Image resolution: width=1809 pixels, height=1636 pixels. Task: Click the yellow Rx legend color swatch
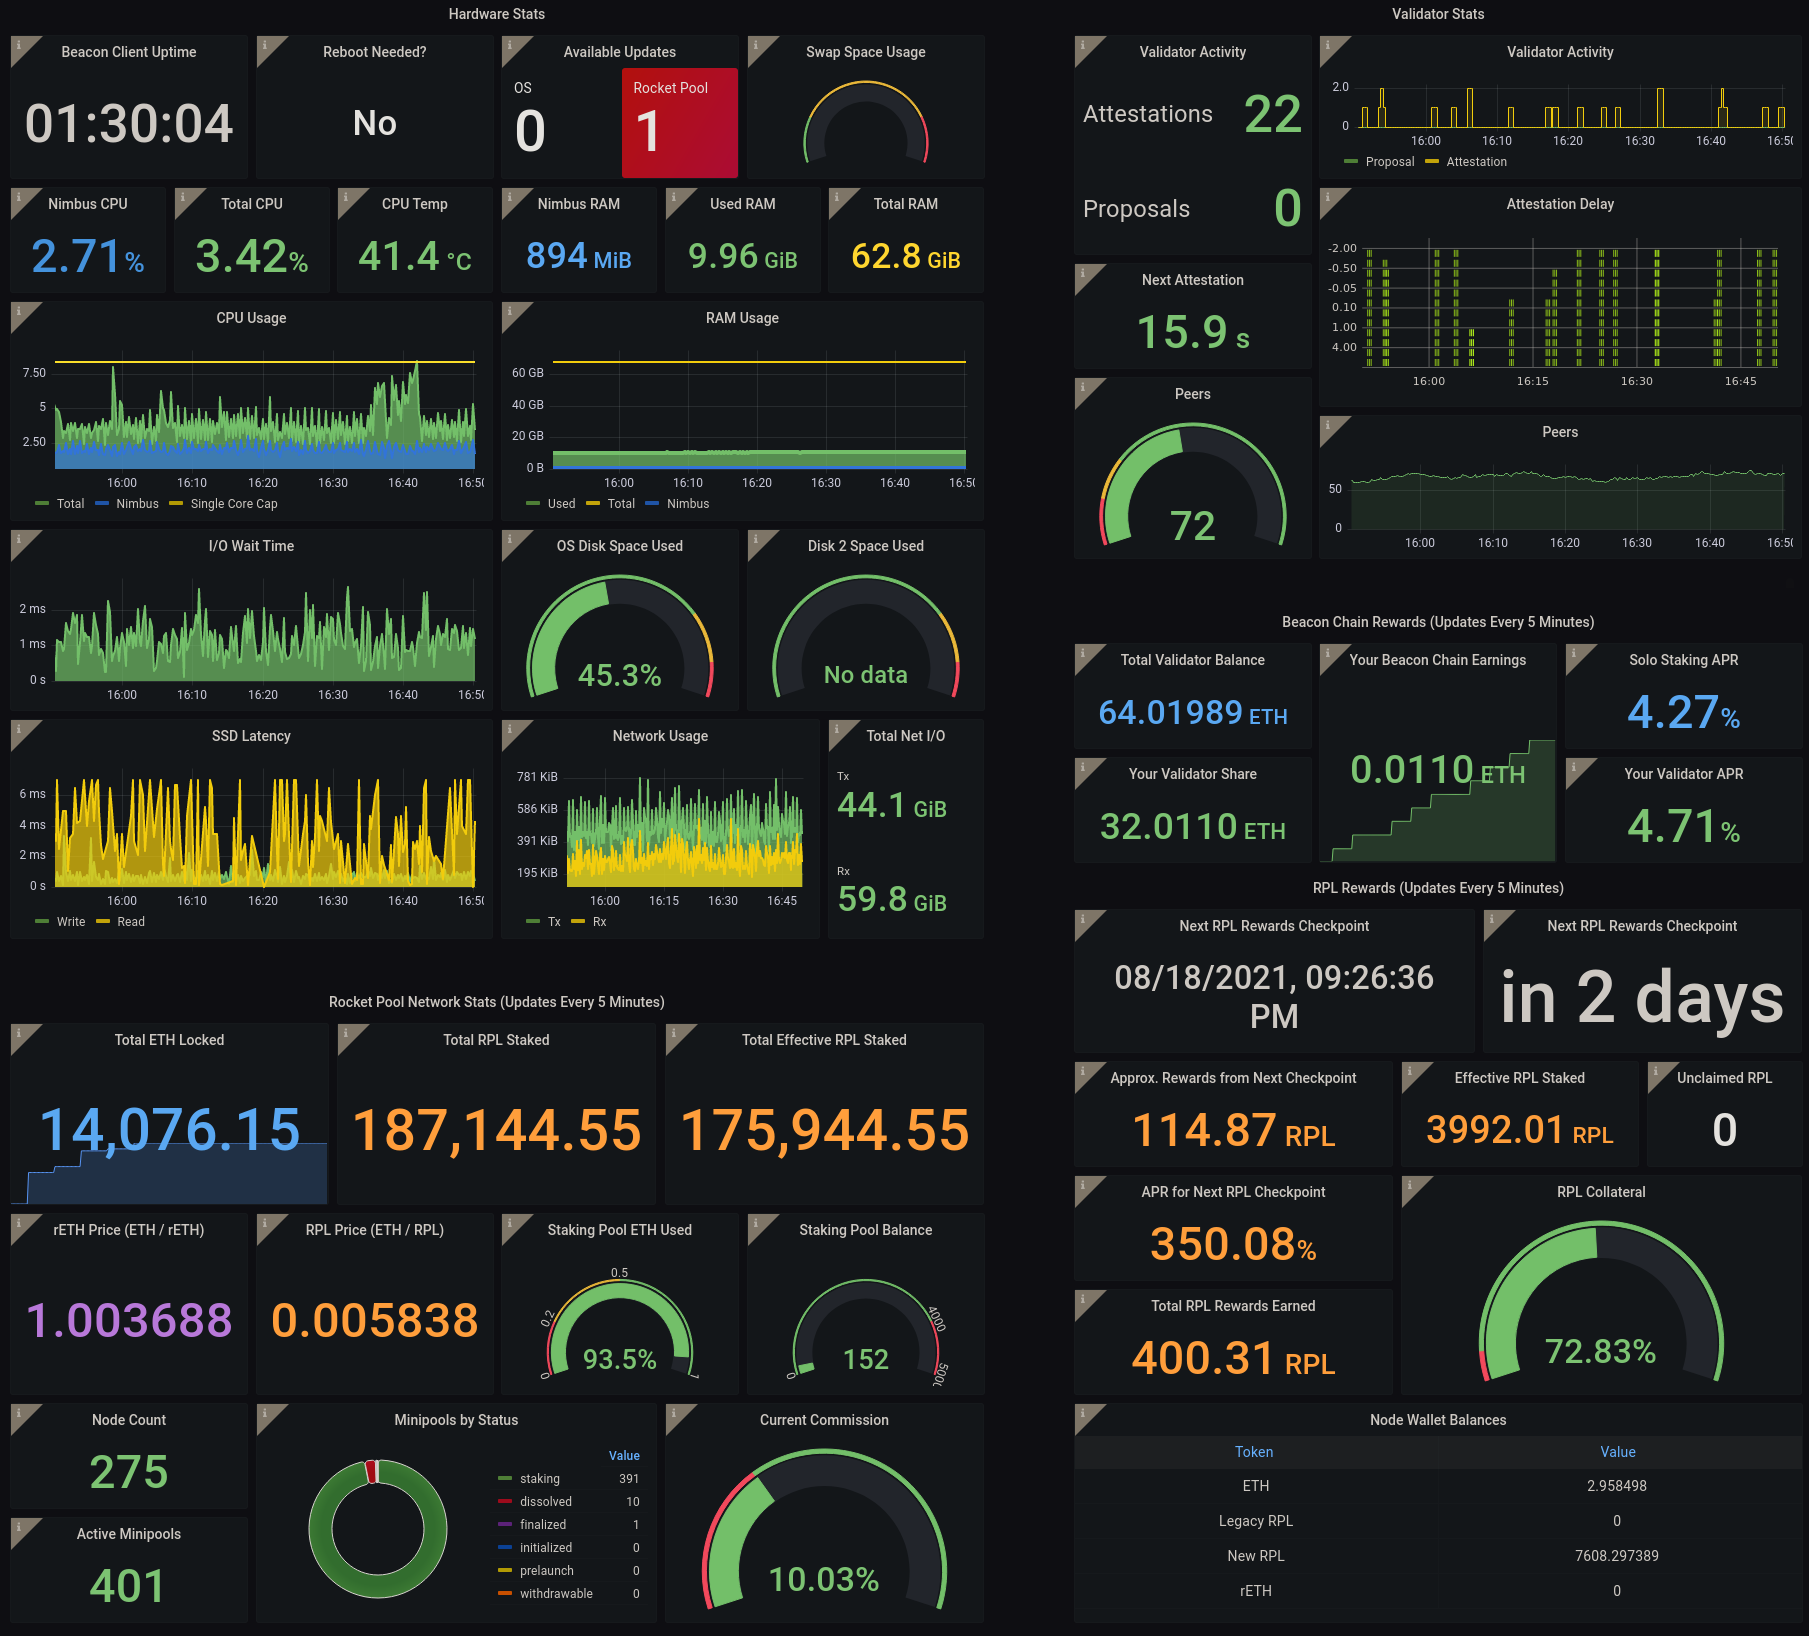[578, 922]
